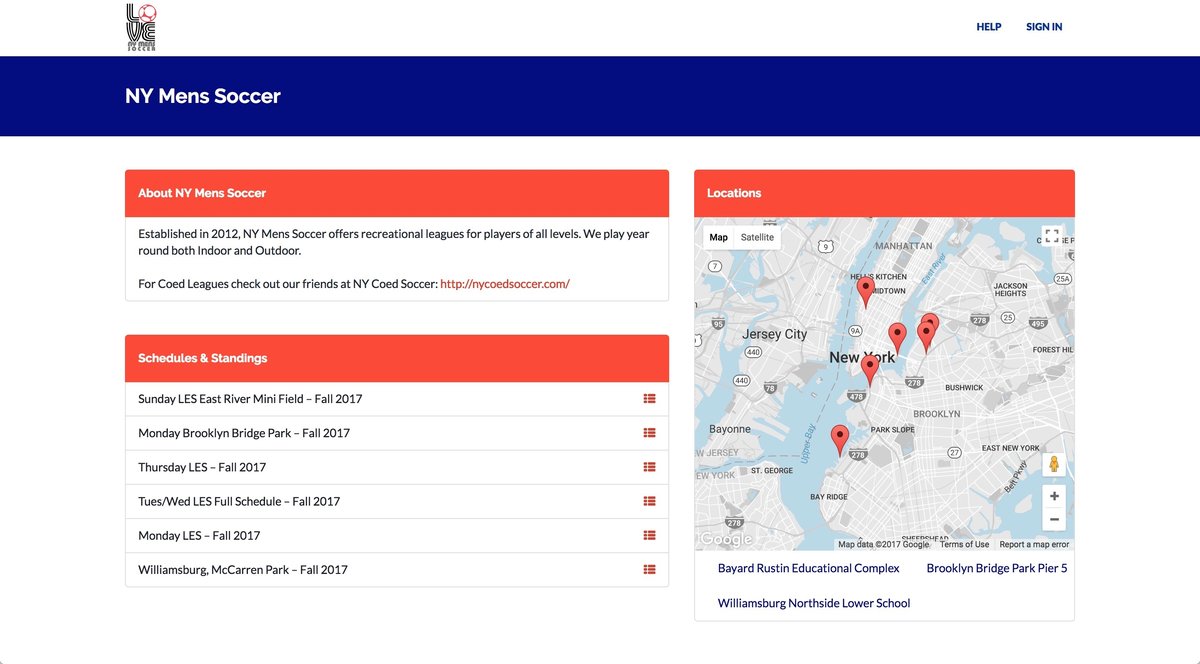Click the map pin just below New York label
Viewport: 1200px width, 664px height.
coord(870,371)
